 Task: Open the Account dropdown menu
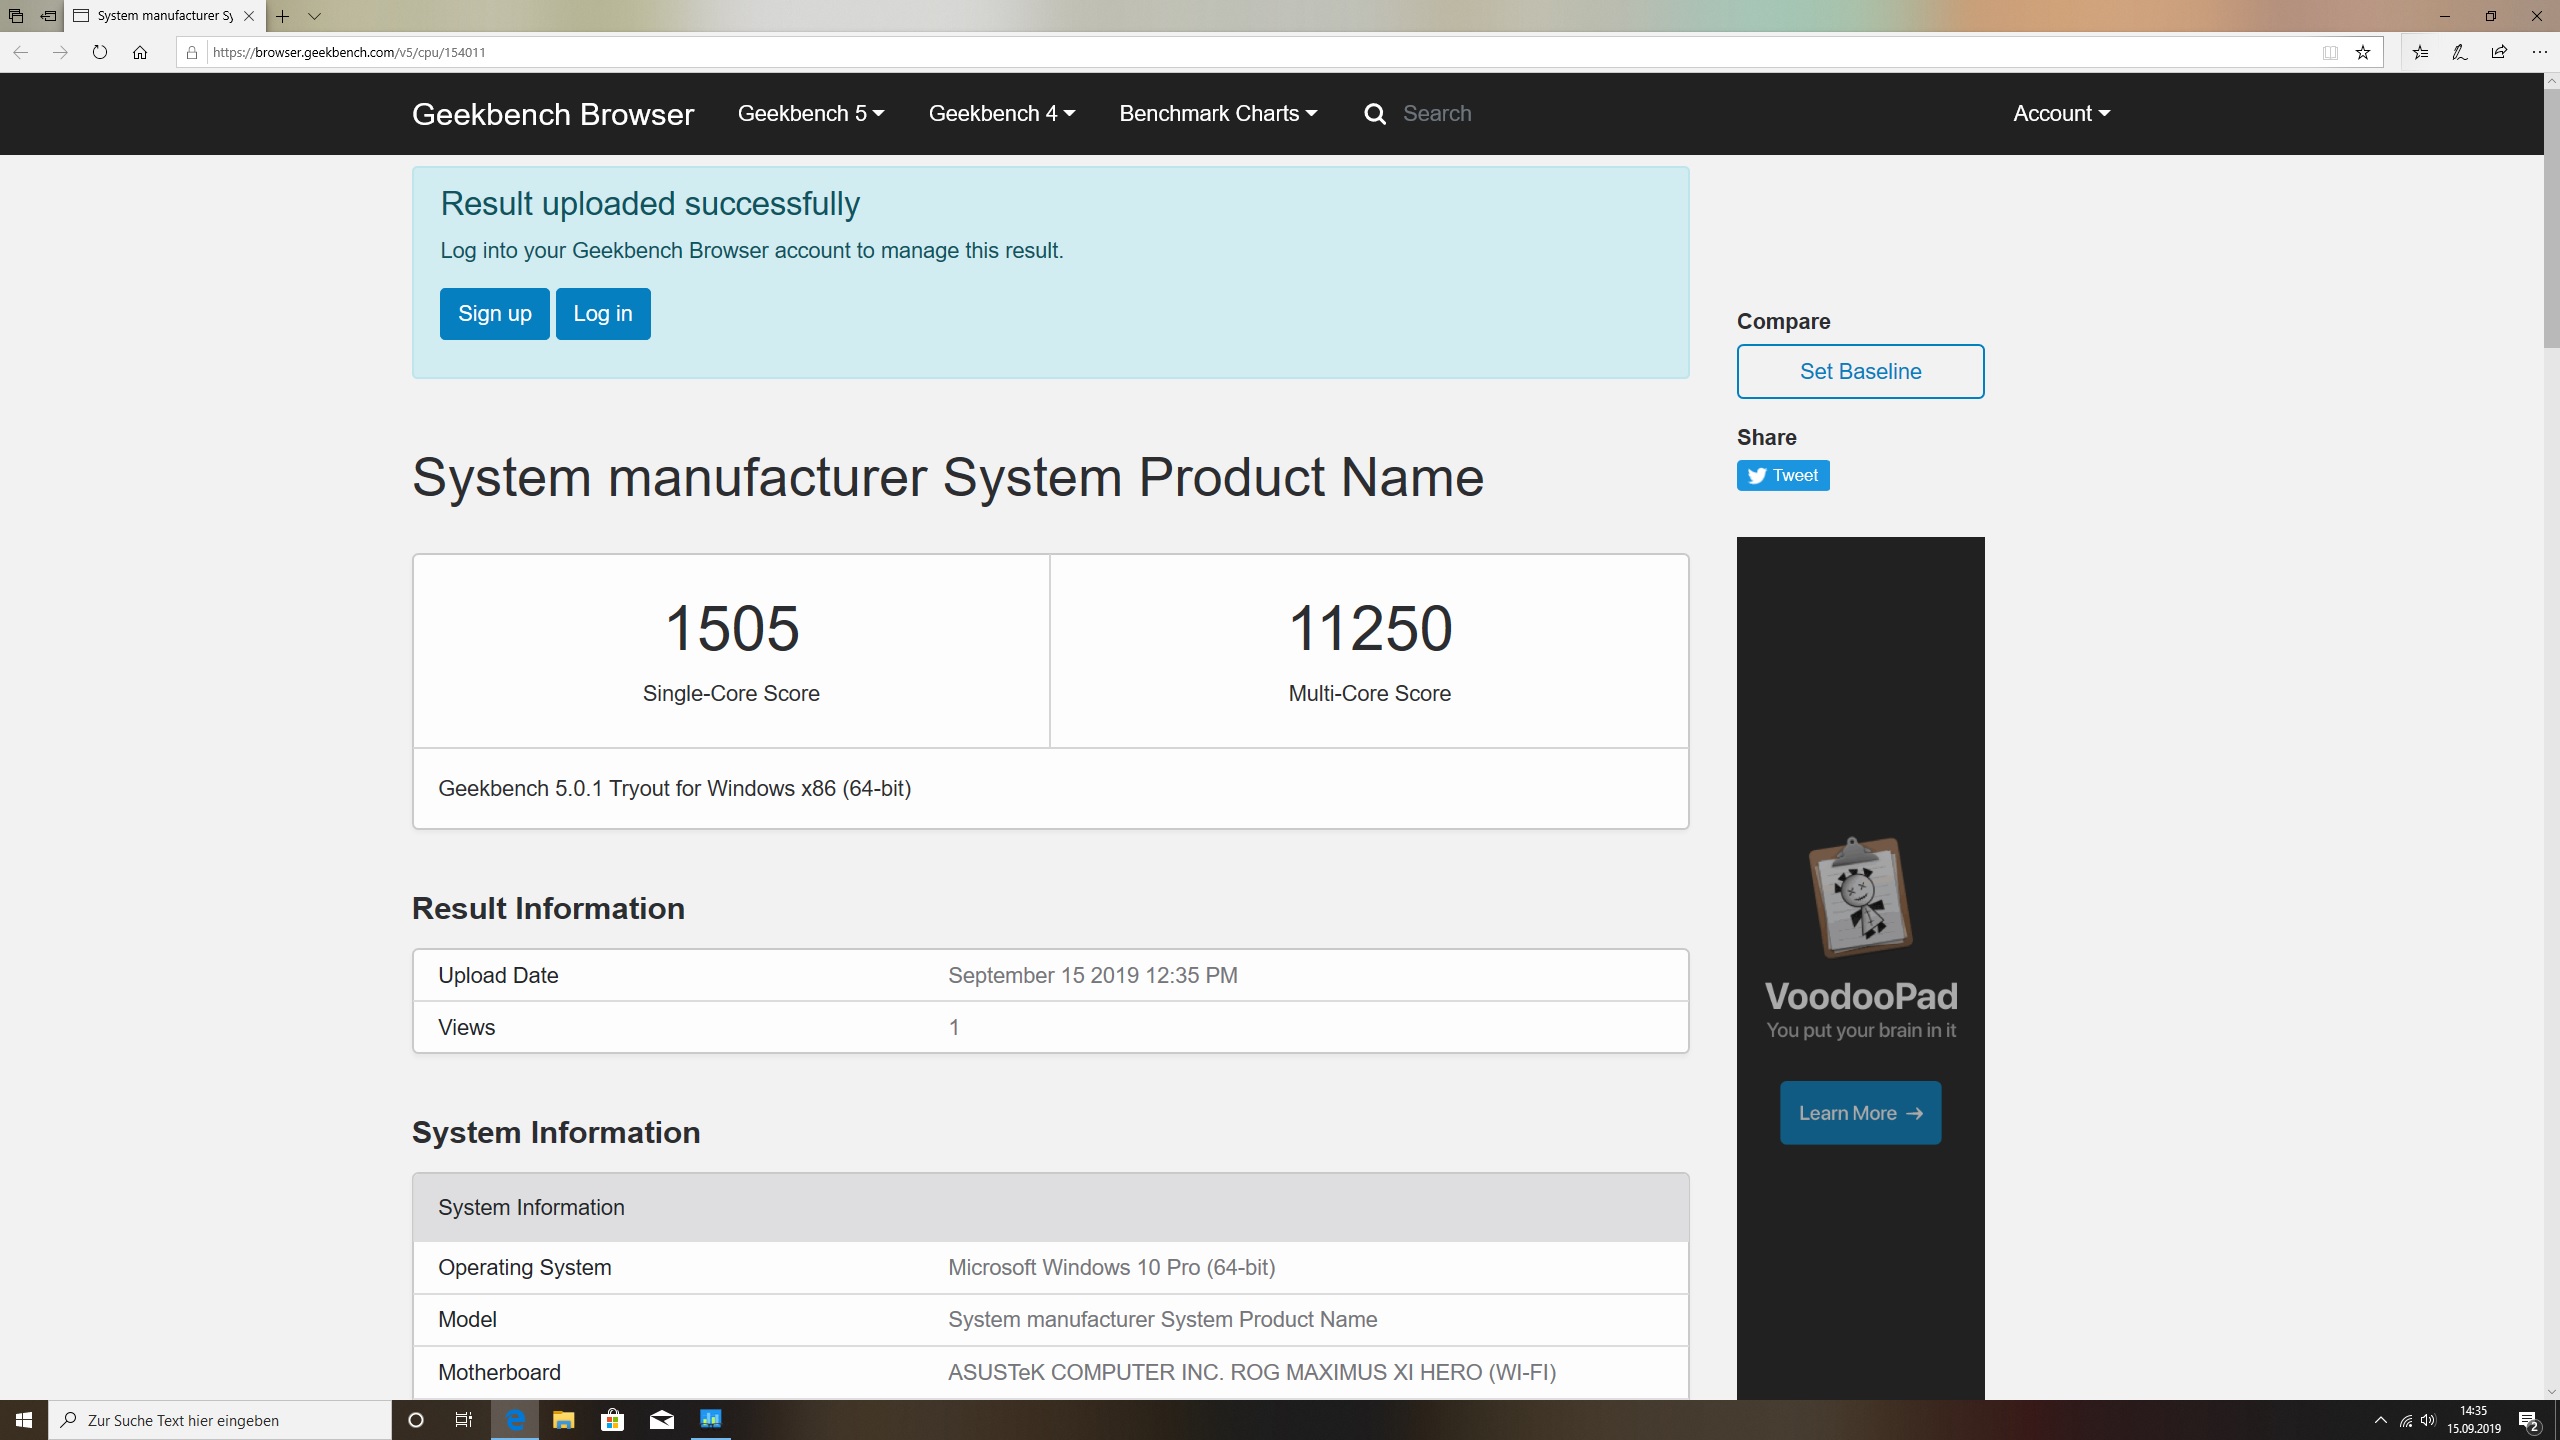2061,114
